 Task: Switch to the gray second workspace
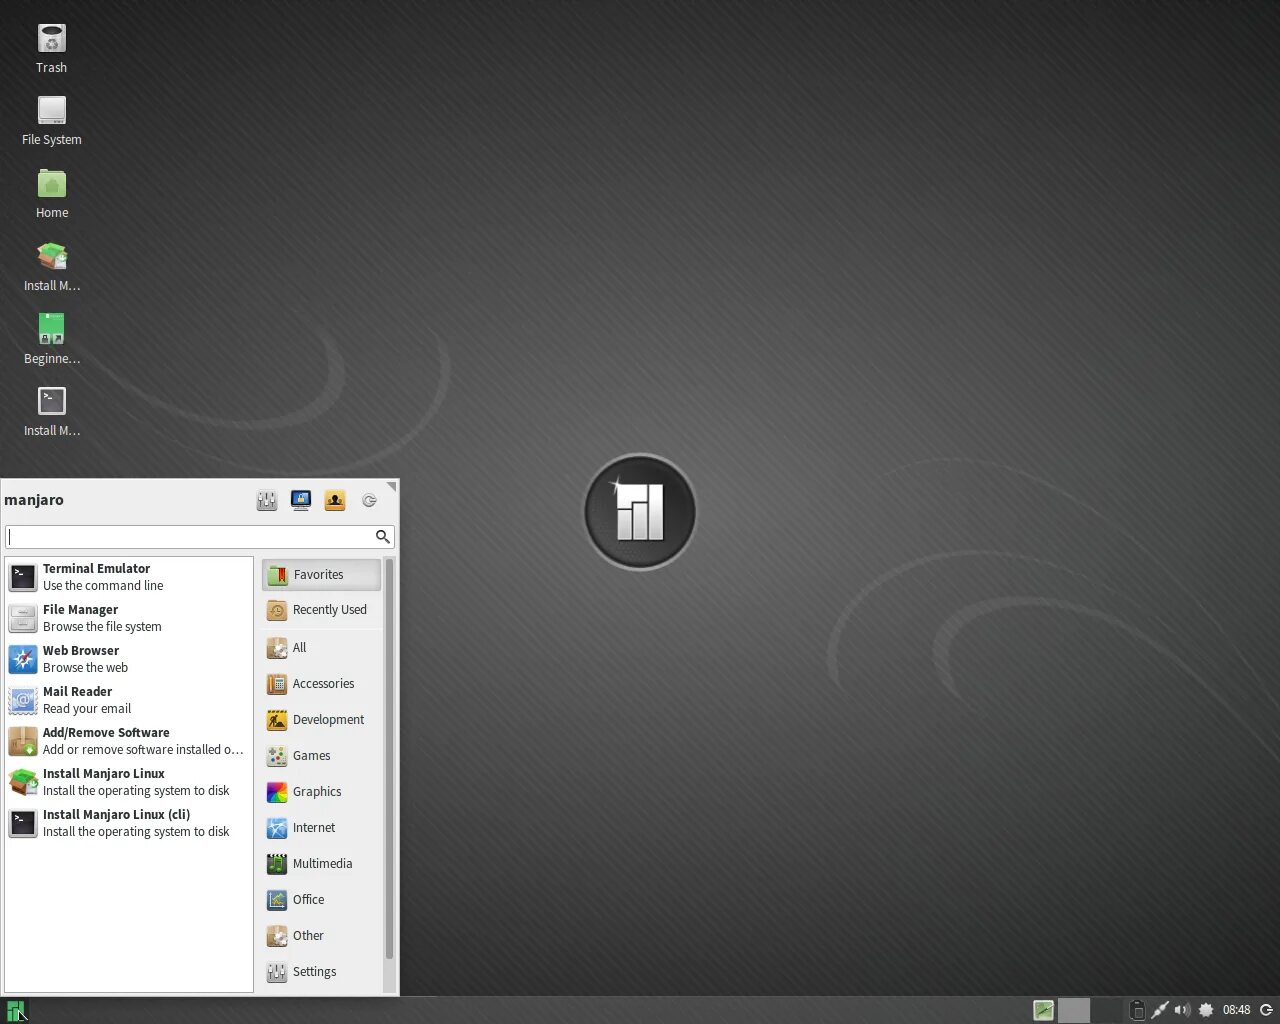[x=1074, y=1010]
